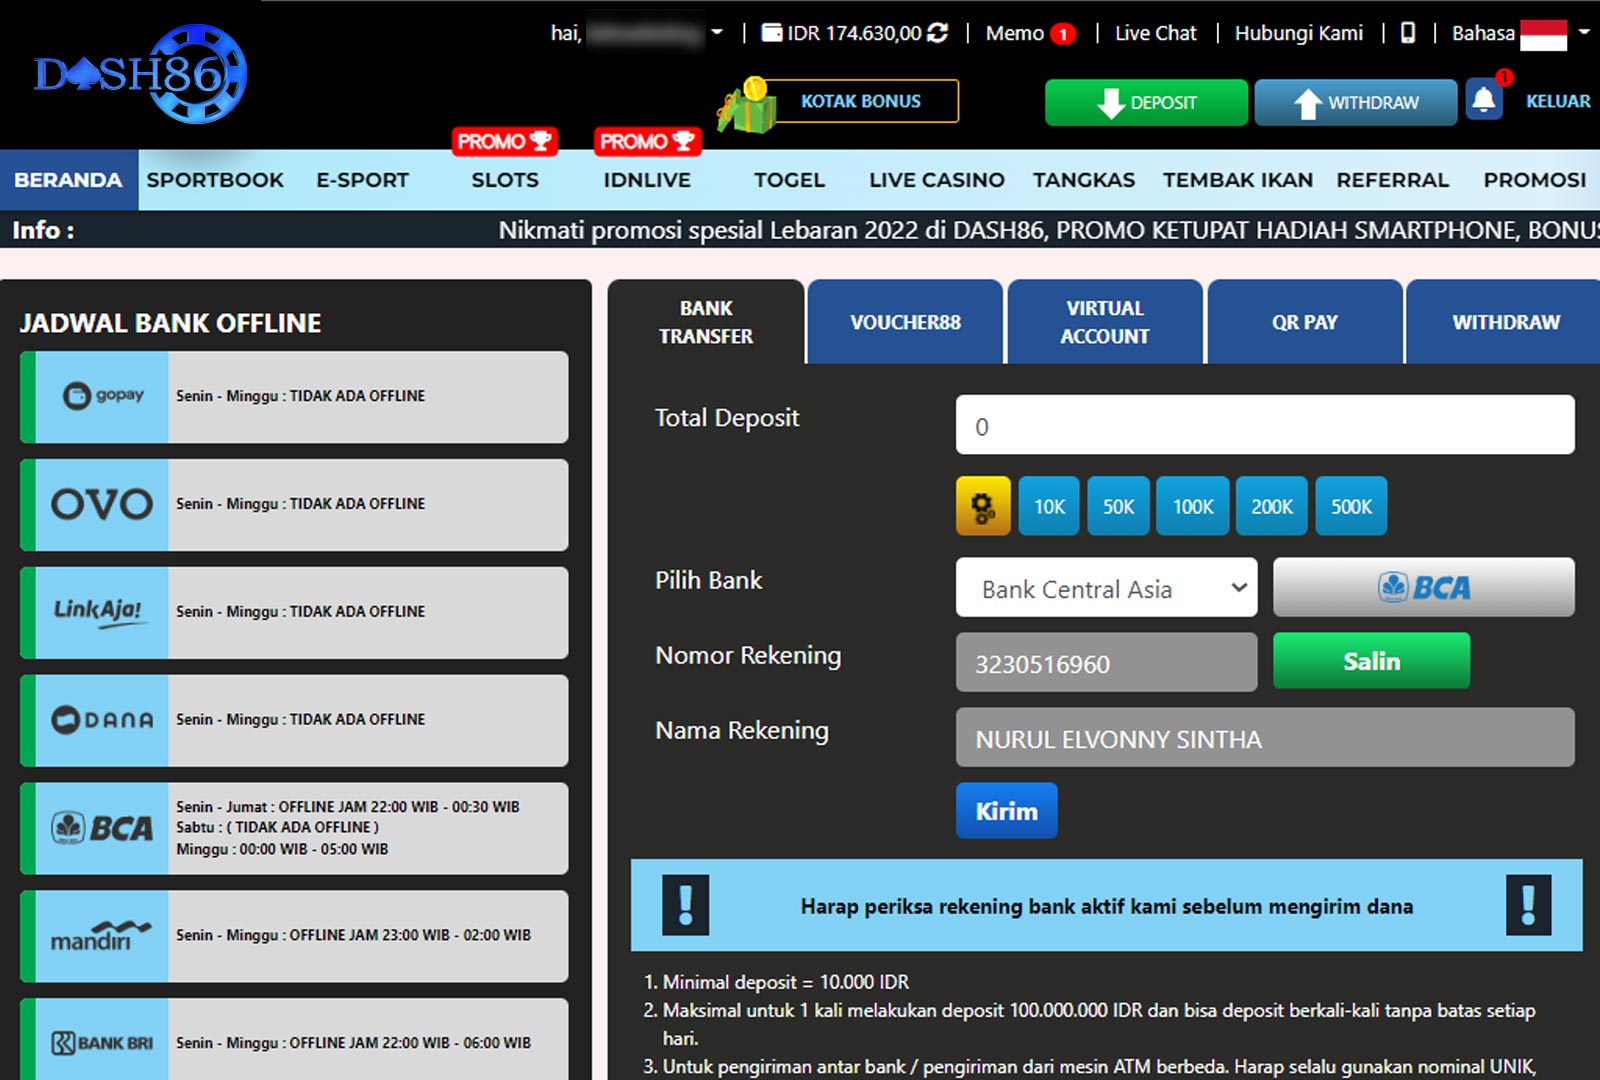Open the notification bell
Screen dimensions: 1600x1080
point(1485,100)
